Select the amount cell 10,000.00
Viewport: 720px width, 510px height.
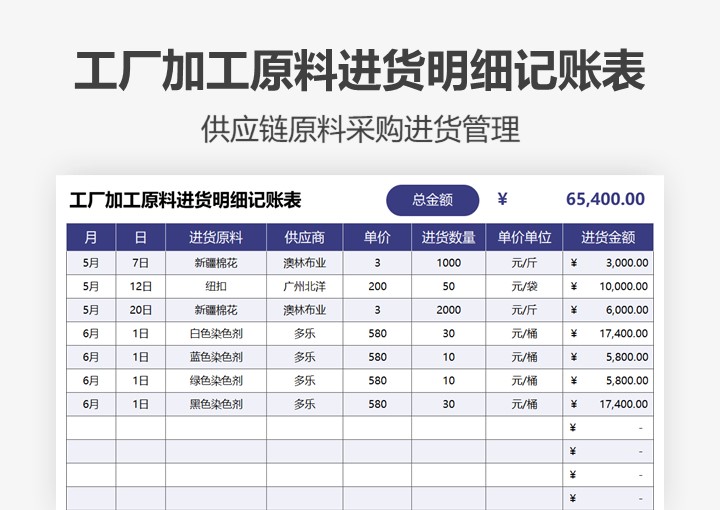click(608, 286)
